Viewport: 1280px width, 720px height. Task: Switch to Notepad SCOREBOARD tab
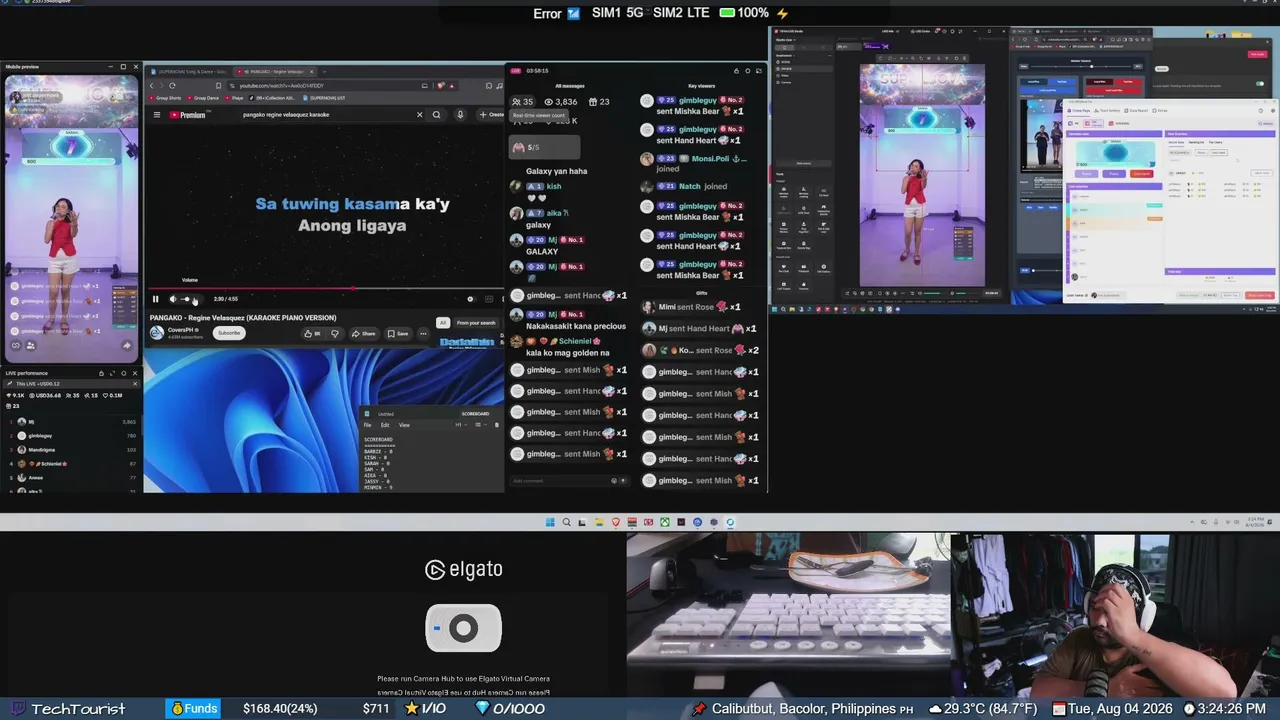tap(476, 414)
